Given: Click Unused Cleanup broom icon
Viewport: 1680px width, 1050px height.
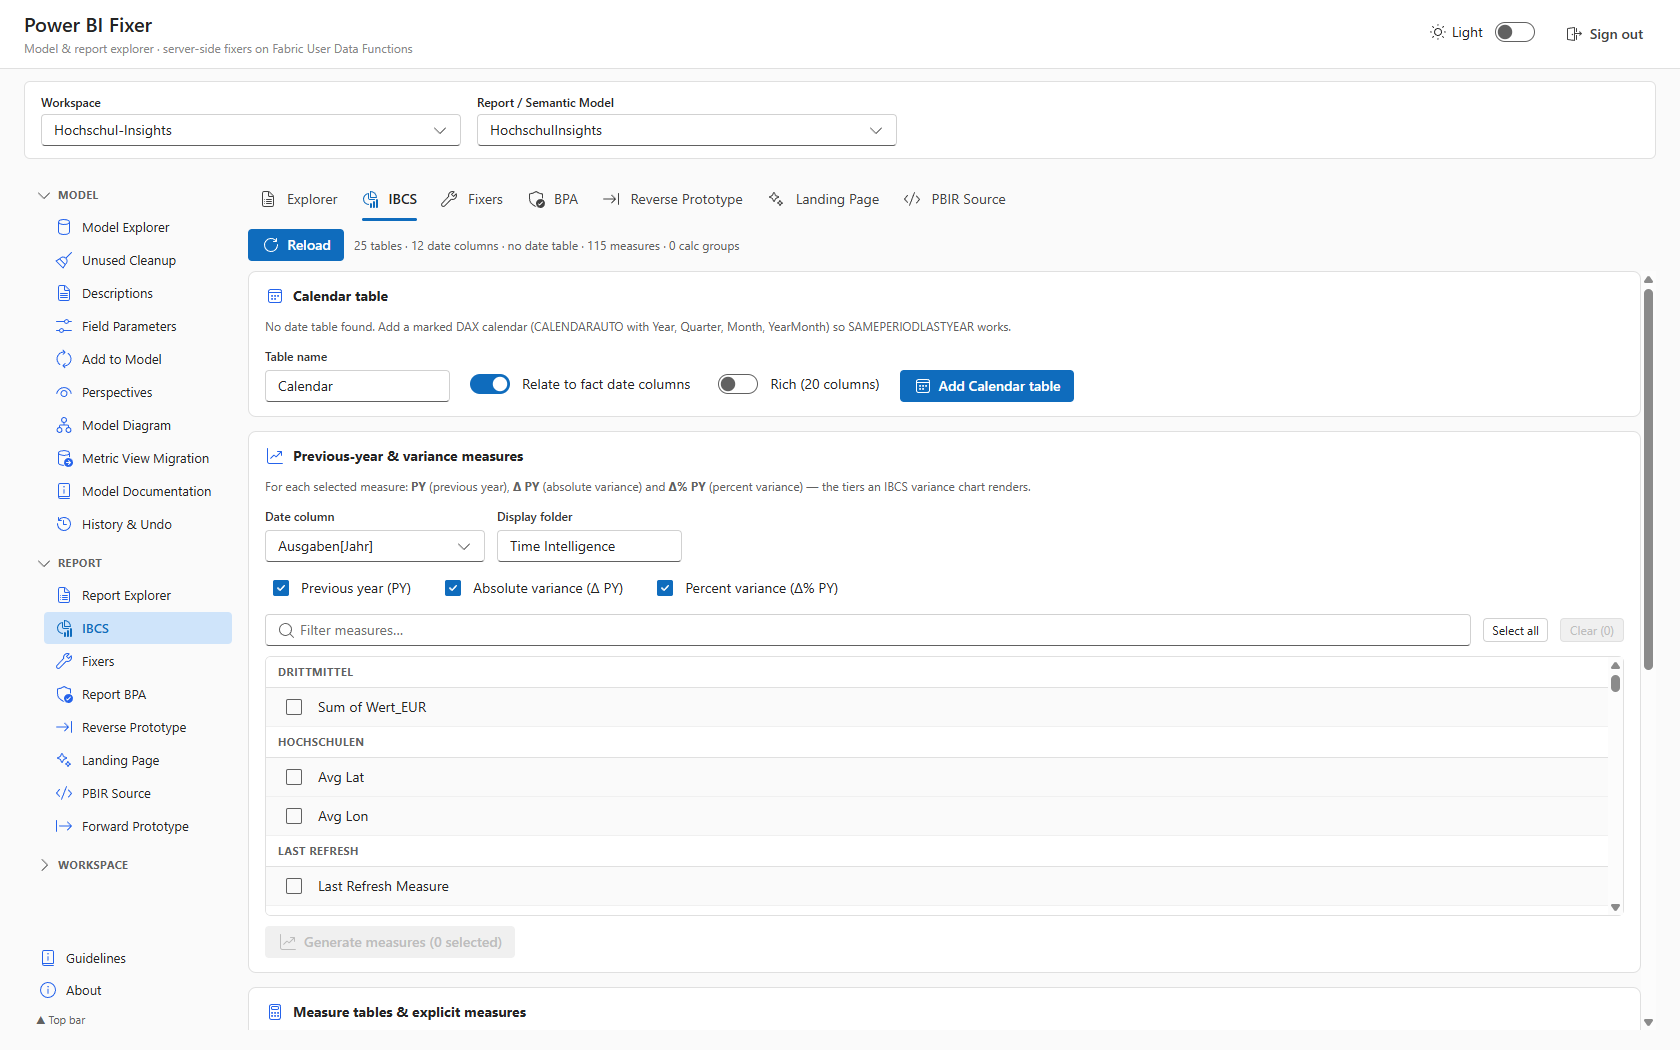Looking at the screenshot, I should 64,260.
